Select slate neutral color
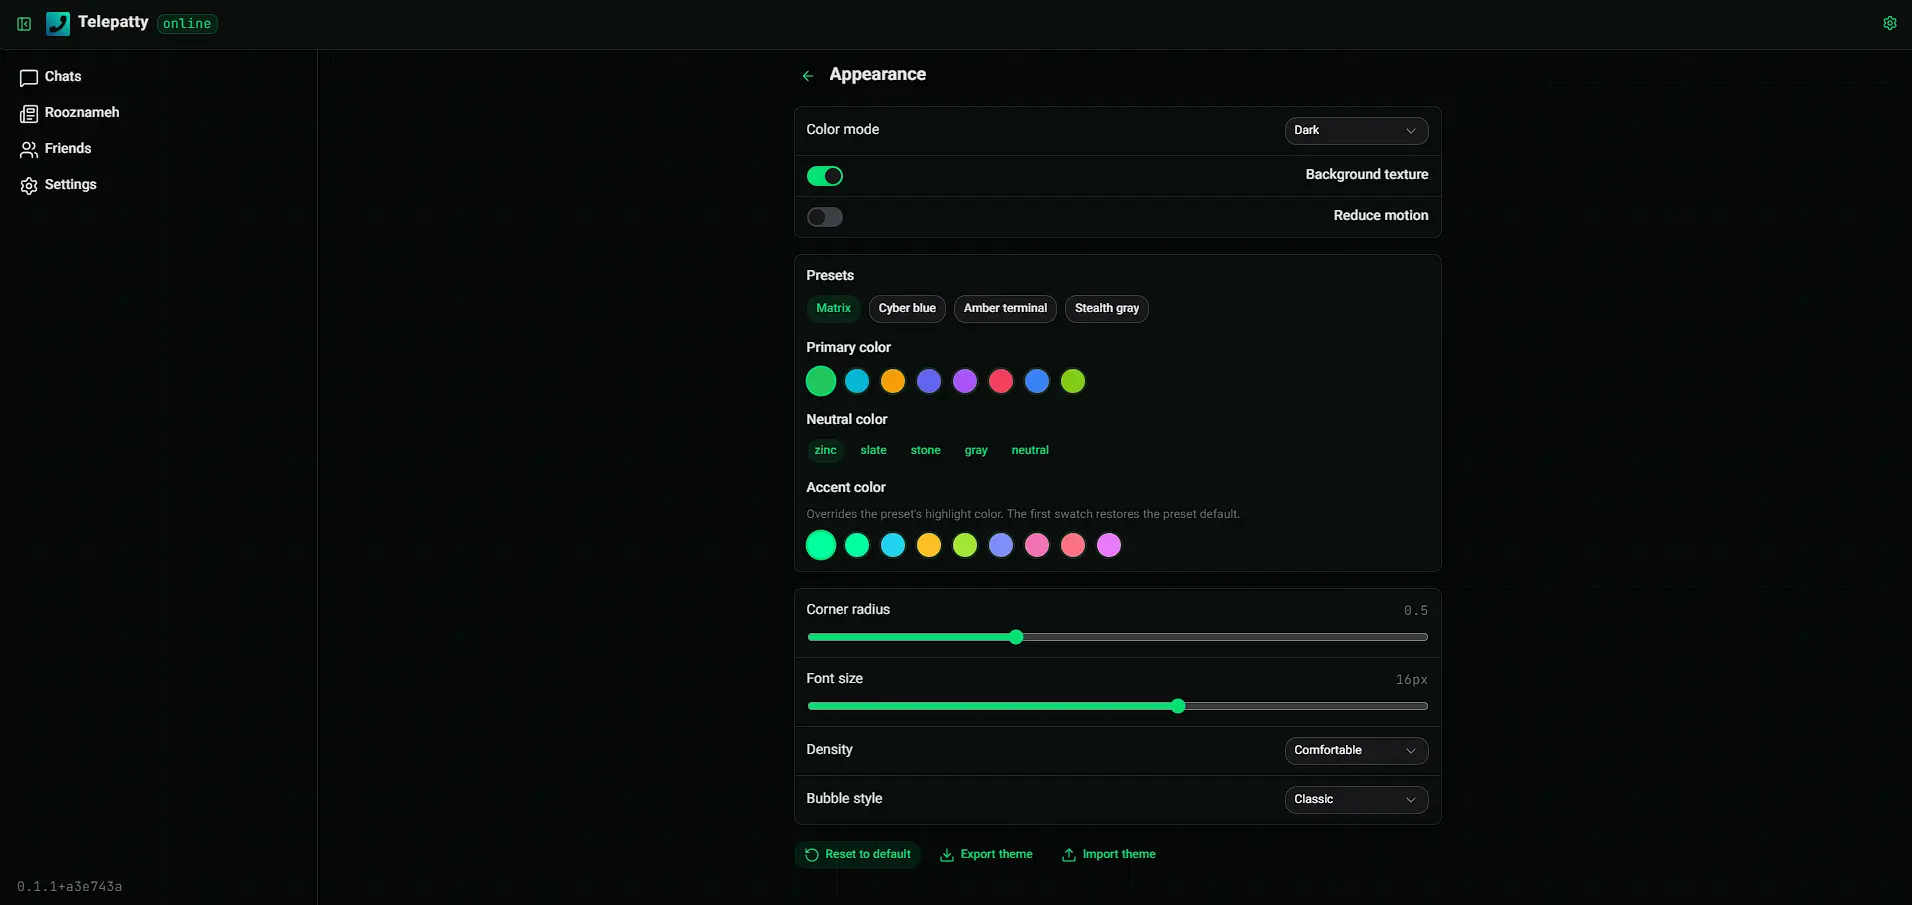Viewport: 1912px width, 905px height. pyautogui.click(x=873, y=450)
